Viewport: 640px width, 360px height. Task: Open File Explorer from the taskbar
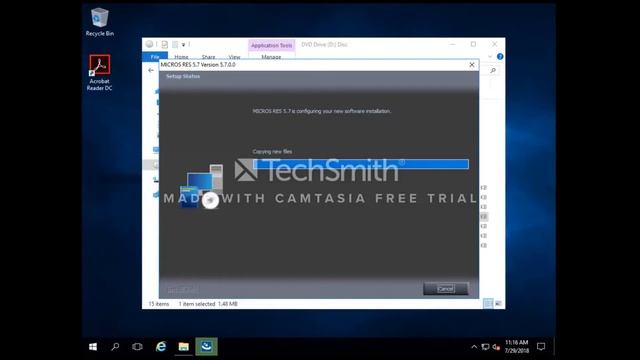click(x=184, y=347)
